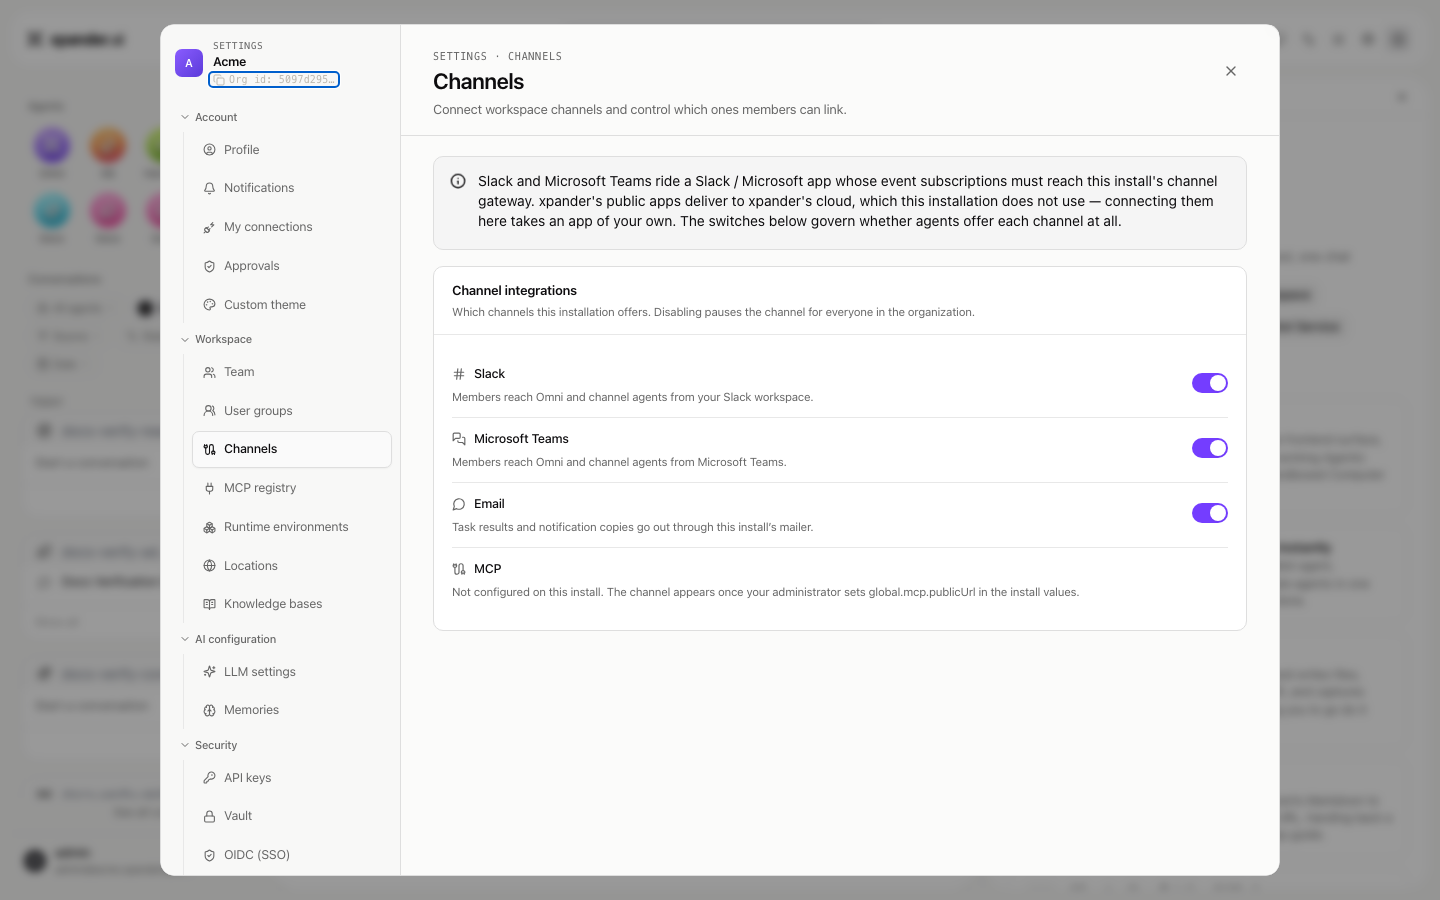Open Custom theme settings
Image resolution: width=1440 pixels, height=900 pixels.
292,305
